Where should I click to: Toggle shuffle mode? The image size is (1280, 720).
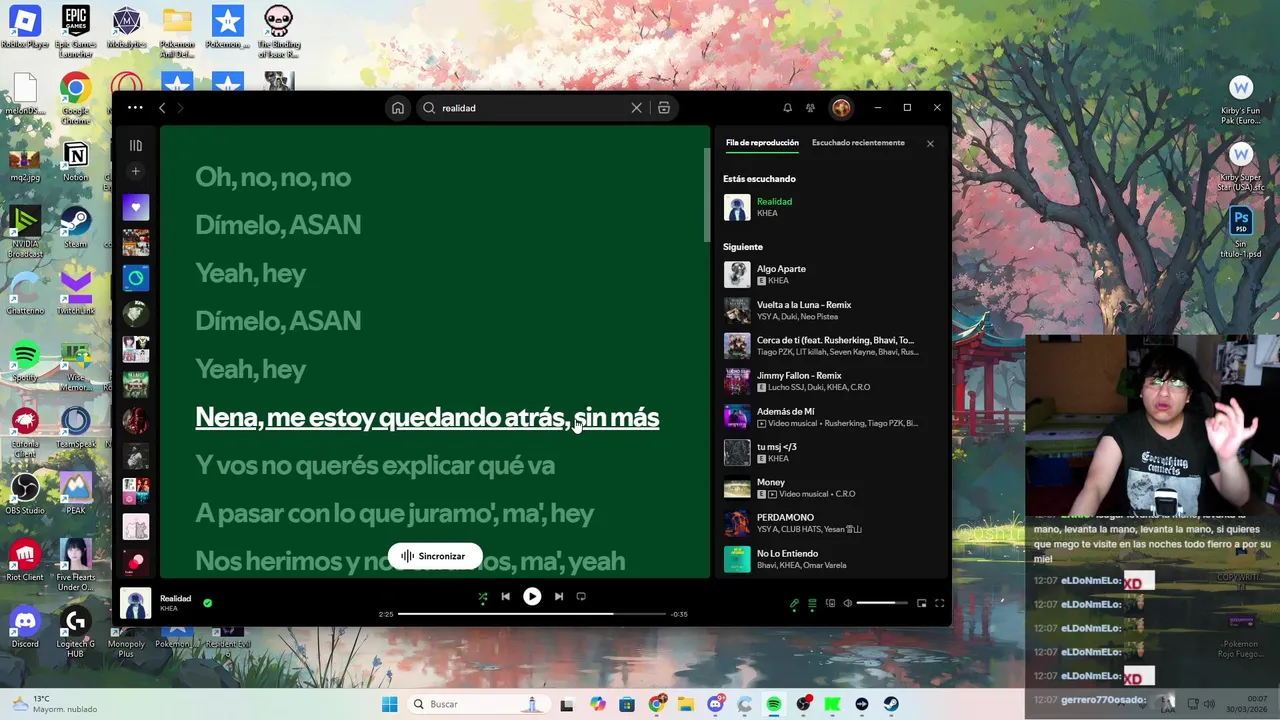(482, 597)
